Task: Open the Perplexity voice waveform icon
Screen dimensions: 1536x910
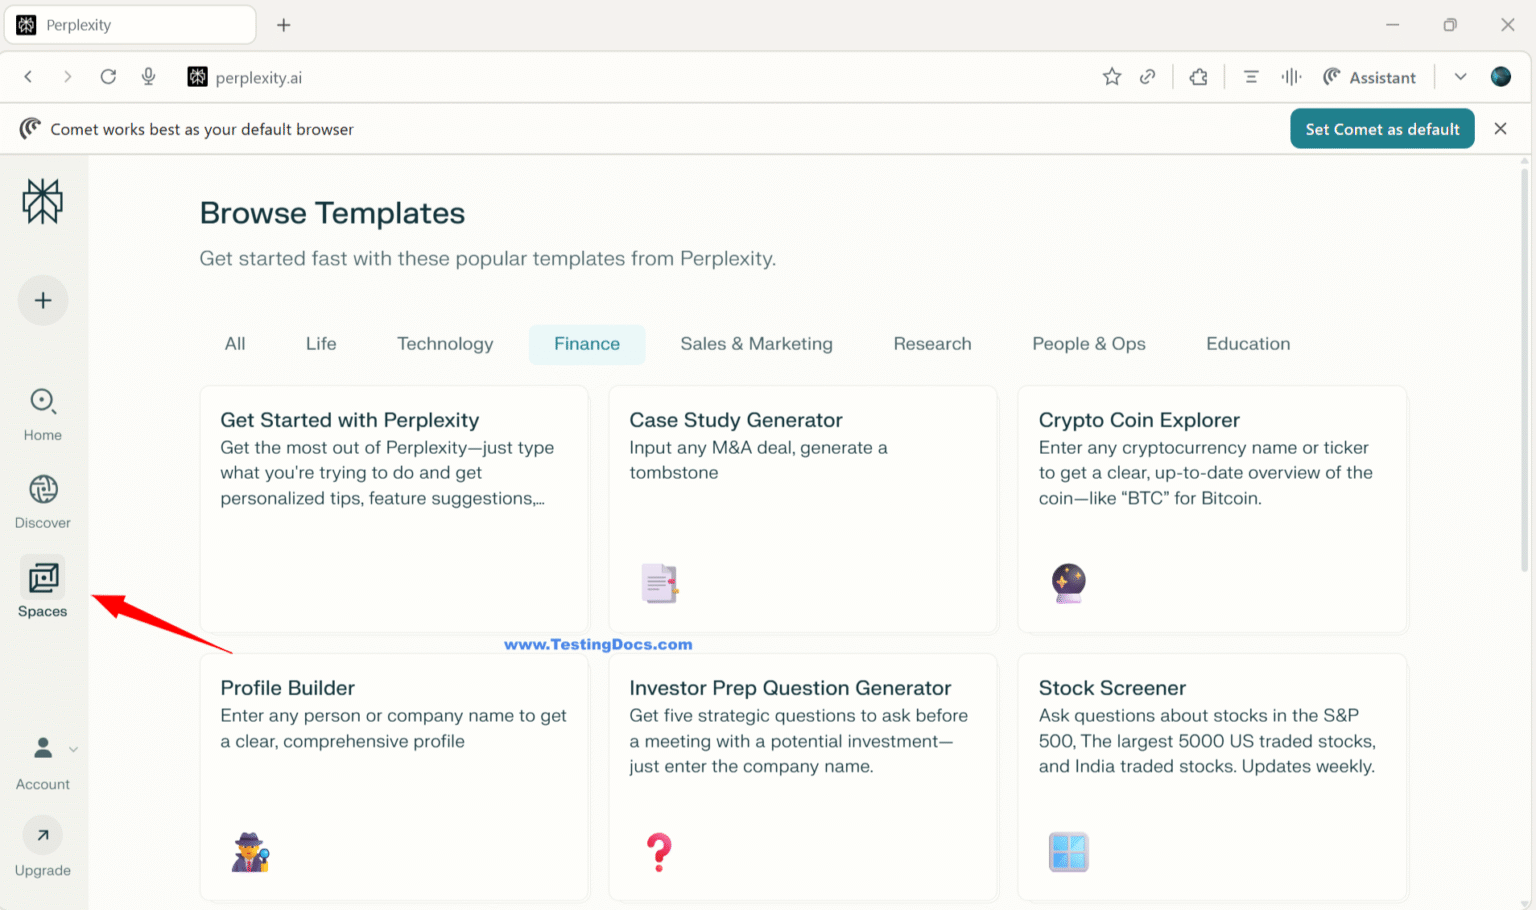Action: [x=1291, y=76]
